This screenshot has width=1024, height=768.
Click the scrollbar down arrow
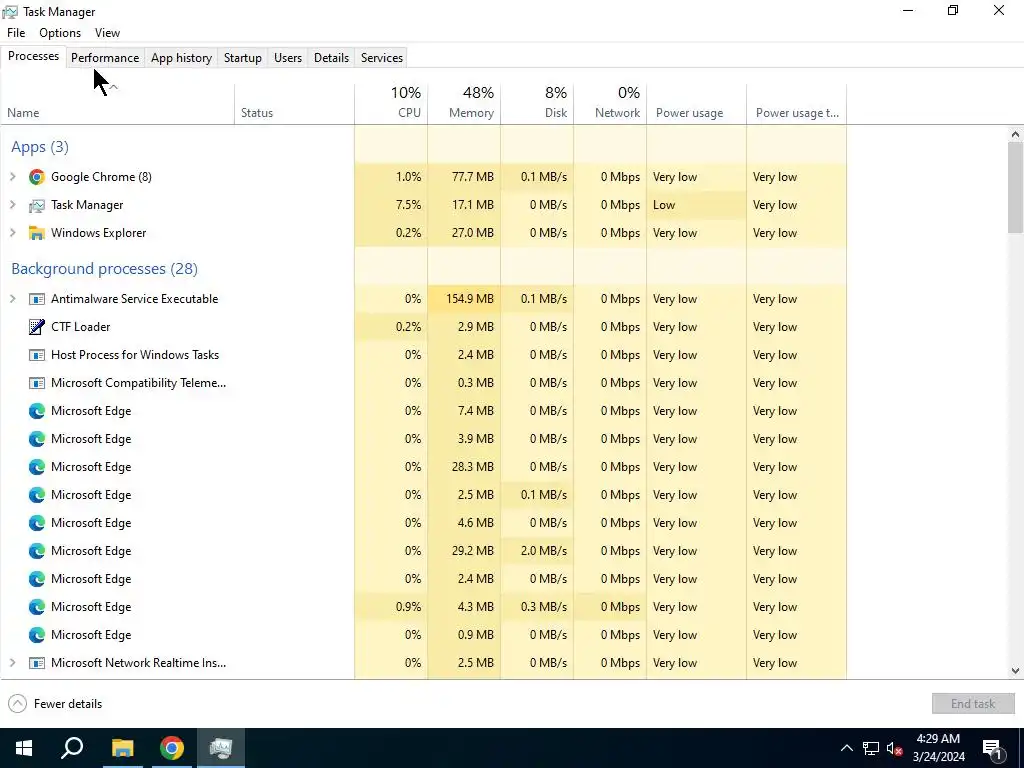[x=1015, y=671]
